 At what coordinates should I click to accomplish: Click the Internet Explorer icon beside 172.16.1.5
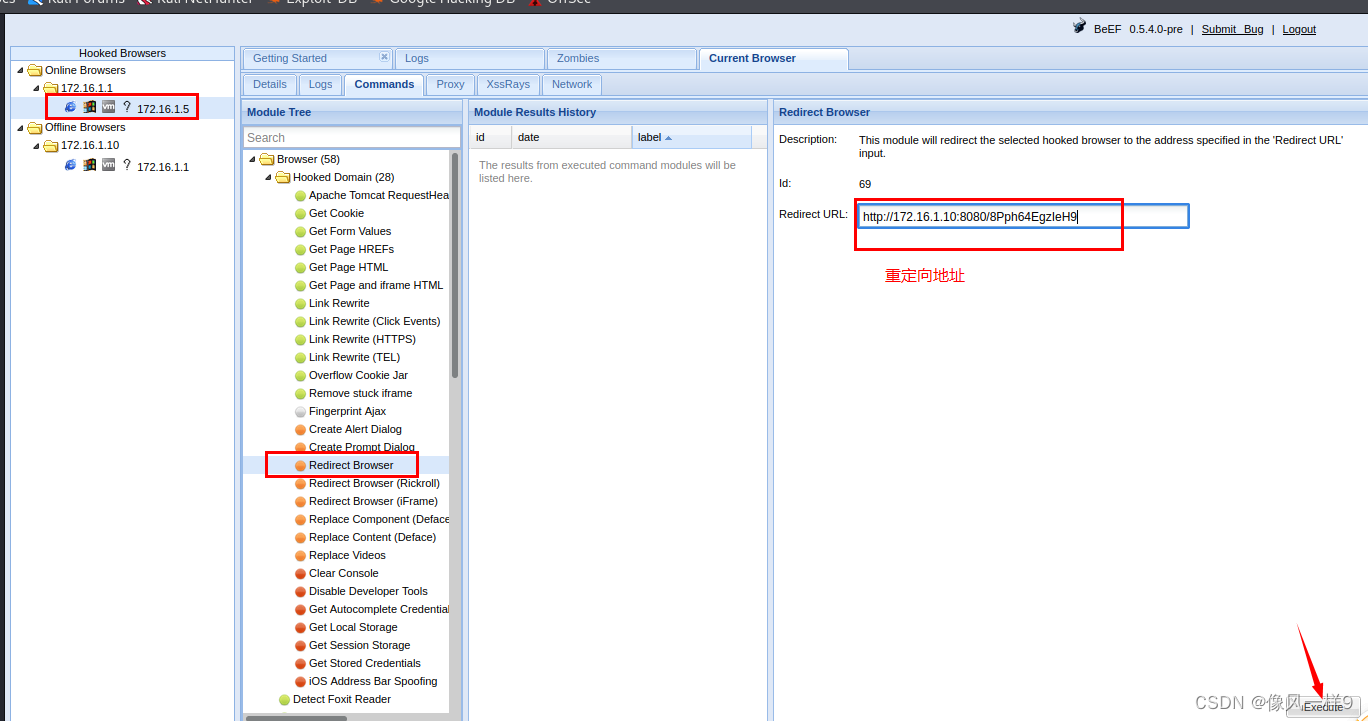(70, 107)
